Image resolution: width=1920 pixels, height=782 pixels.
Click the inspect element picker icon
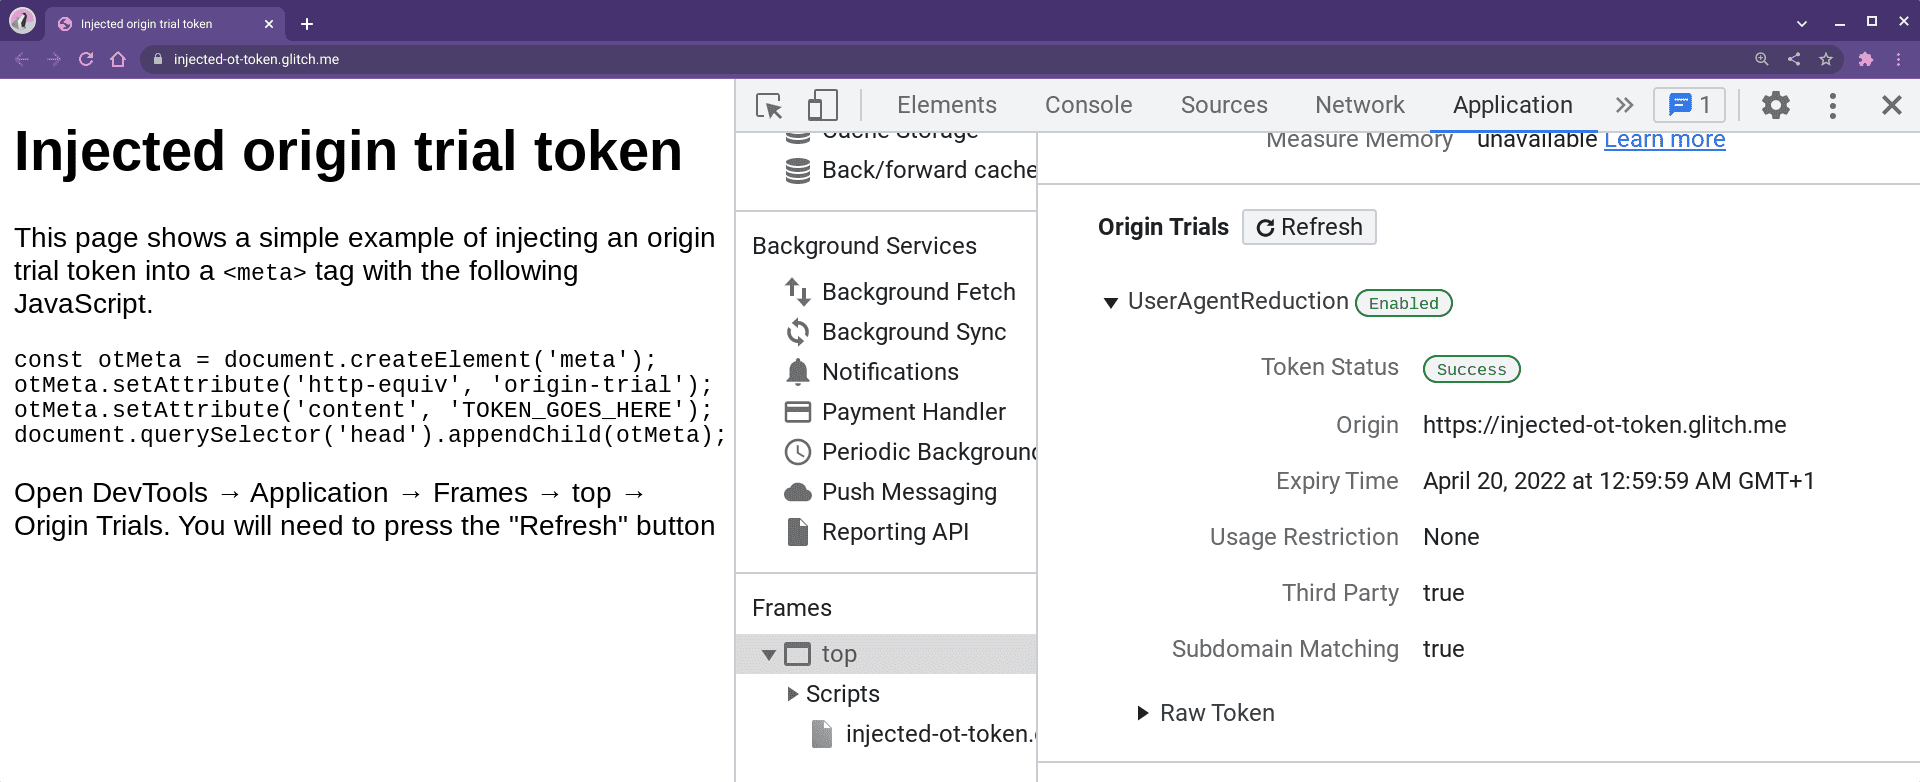point(769,105)
